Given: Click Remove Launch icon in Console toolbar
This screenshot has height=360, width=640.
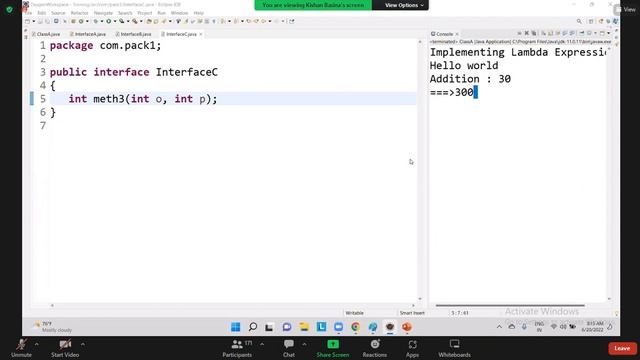Looking at the screenshot, I should pos(527,33).
